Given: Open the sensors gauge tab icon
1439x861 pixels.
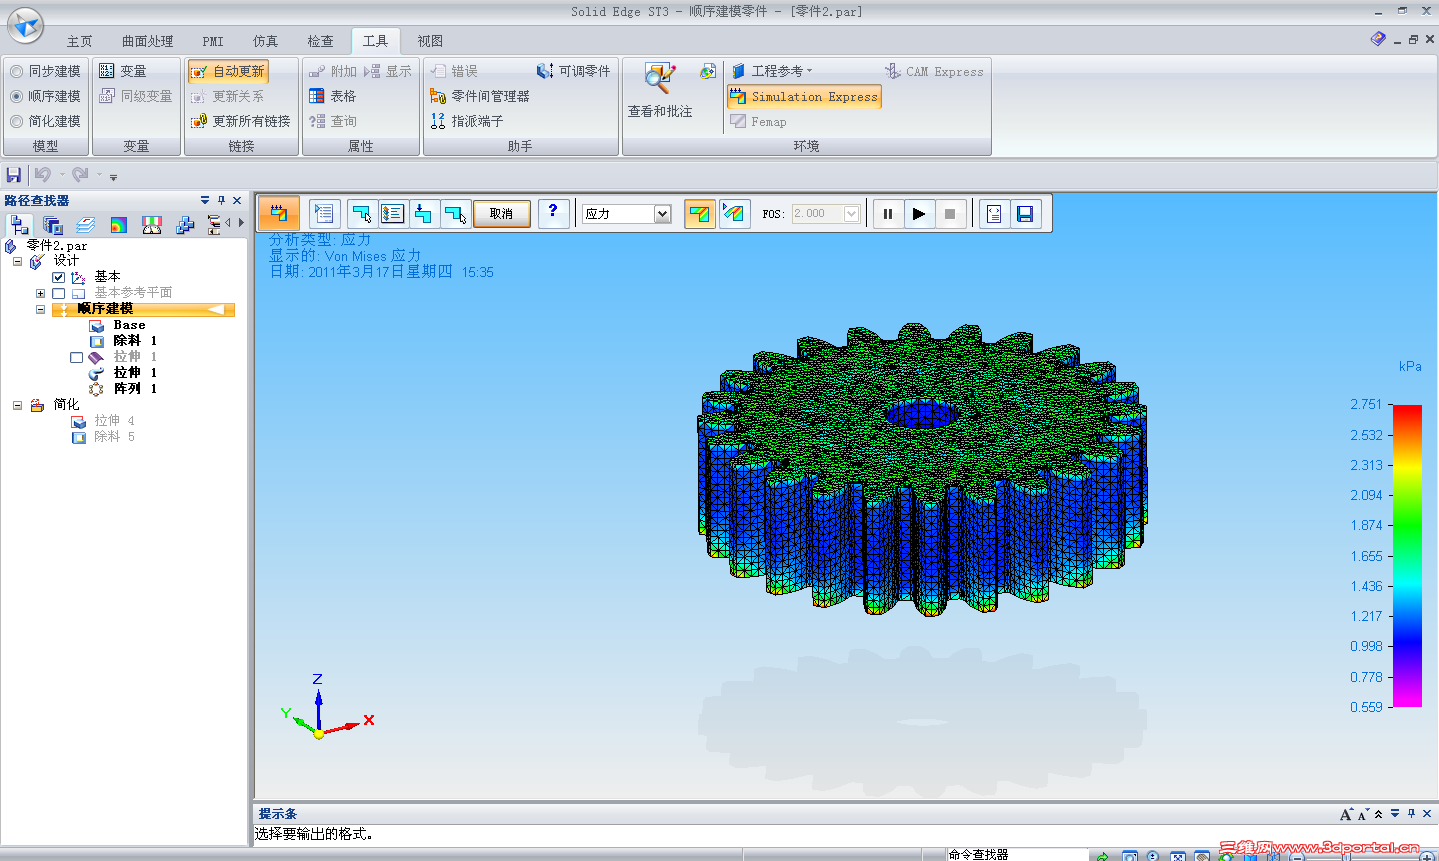Looking at the screenshot, I should [152, 225].
